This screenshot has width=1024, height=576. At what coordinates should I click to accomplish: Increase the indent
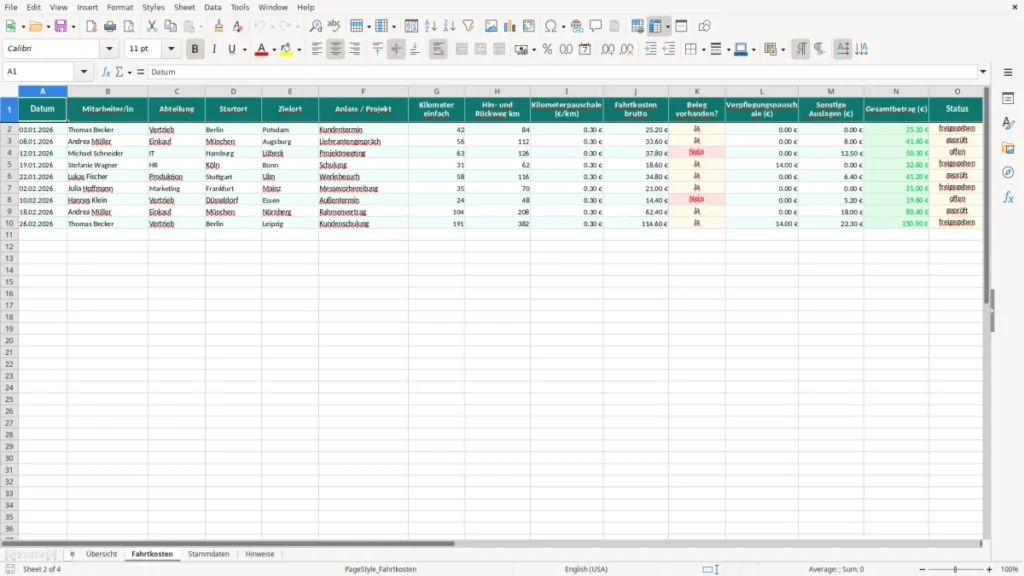[650, 49]
